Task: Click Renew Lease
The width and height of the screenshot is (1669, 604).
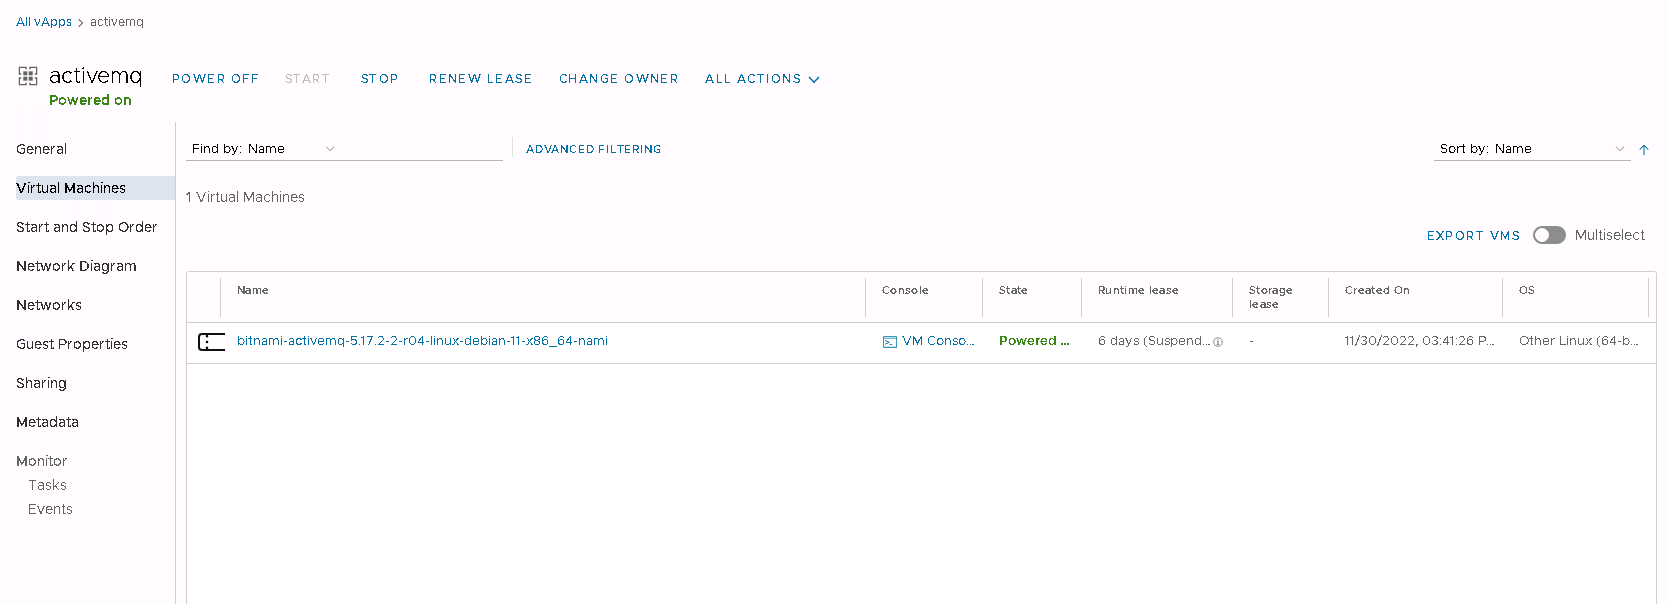Action: pos(480,79)
